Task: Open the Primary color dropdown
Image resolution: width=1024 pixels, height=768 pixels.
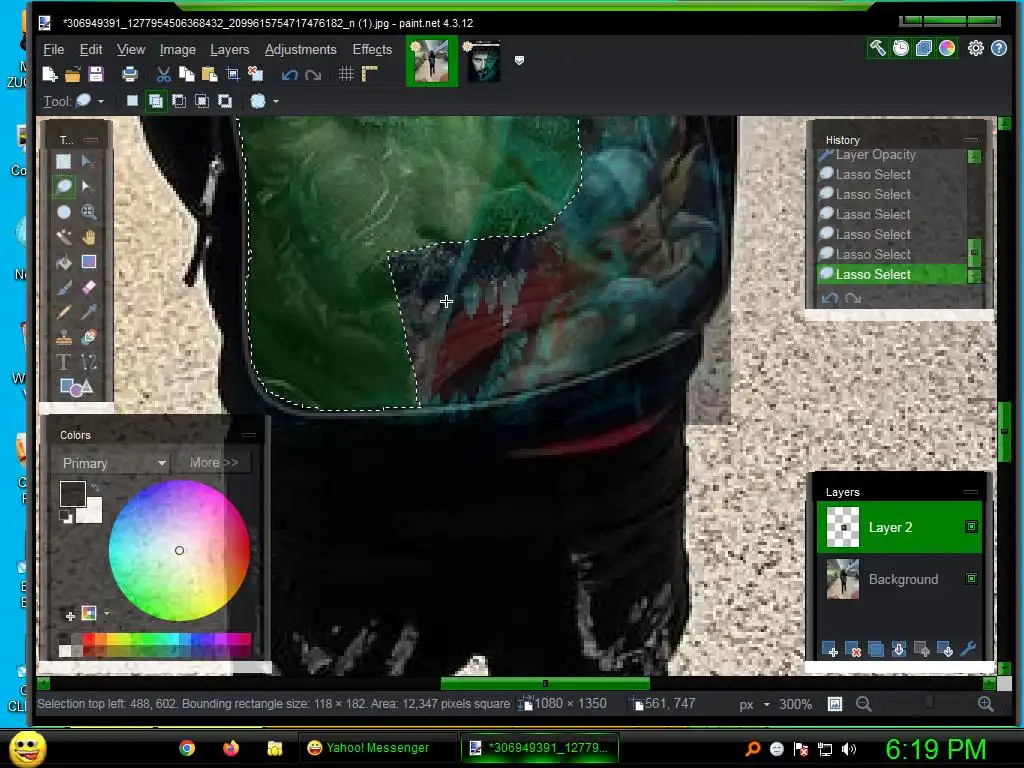Action: [x=113, y=463]
